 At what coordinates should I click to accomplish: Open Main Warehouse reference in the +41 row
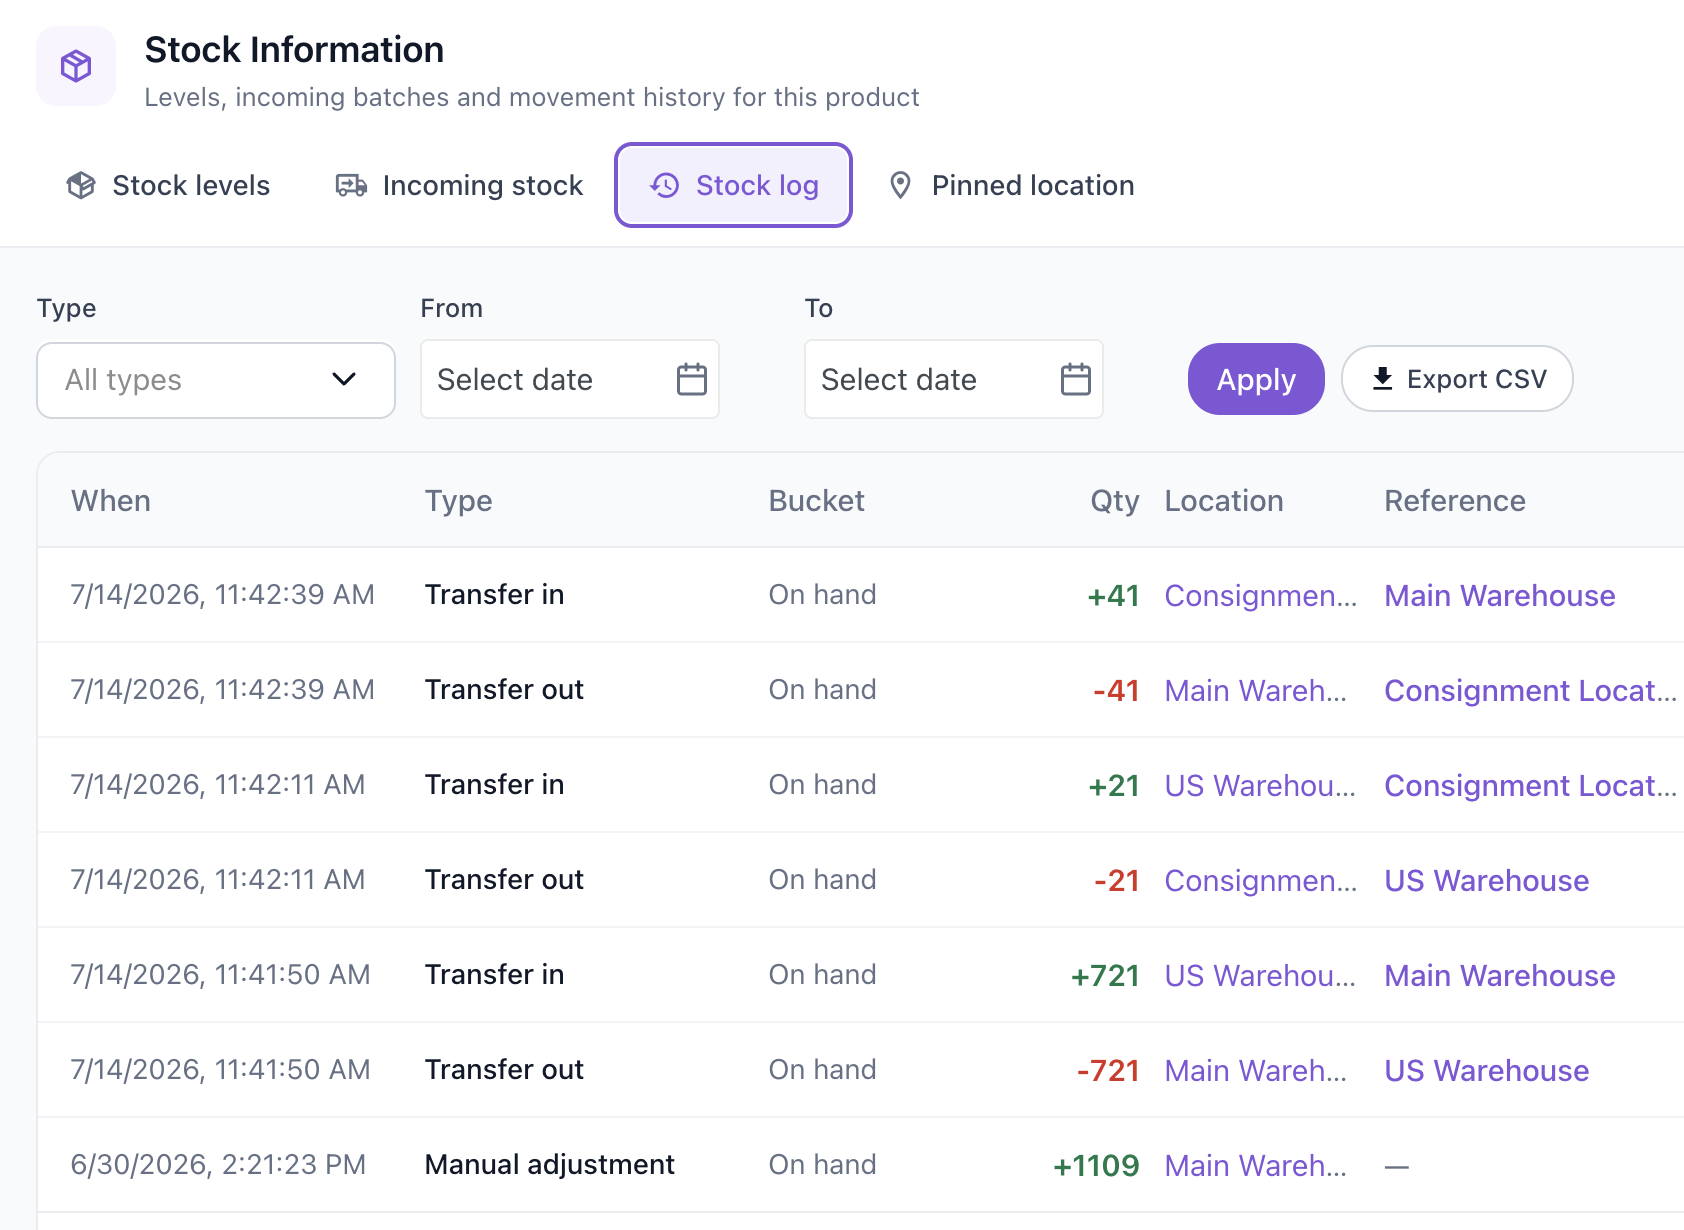tap(1500, 595)
